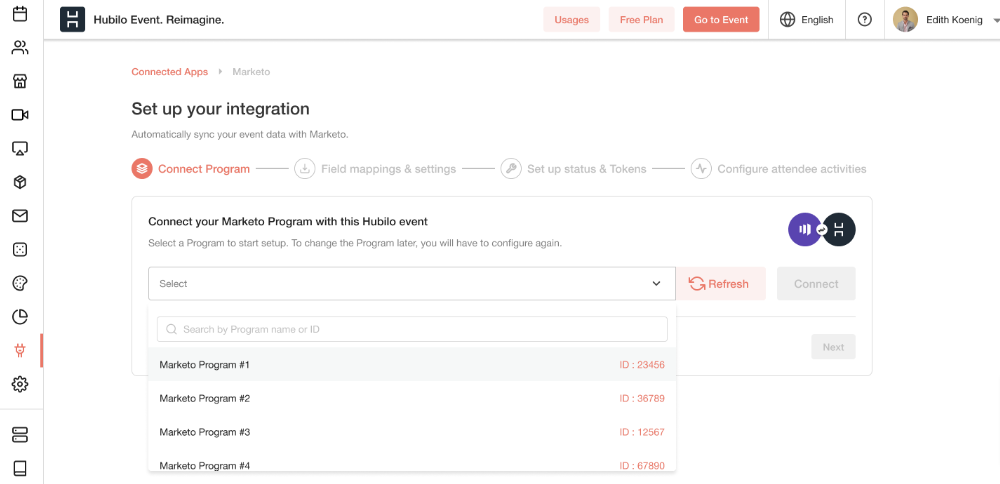Click the Marketo breadcrumb
Image resolution: width=1000 pixels, height=484 pixels.
point(251,72)
